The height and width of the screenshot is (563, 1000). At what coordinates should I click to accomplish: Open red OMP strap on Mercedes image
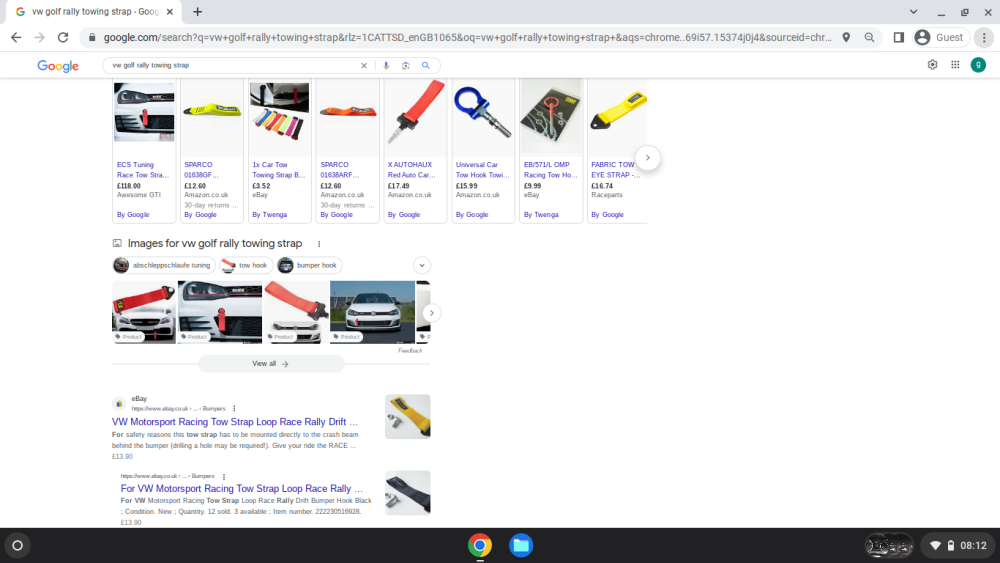143,312
